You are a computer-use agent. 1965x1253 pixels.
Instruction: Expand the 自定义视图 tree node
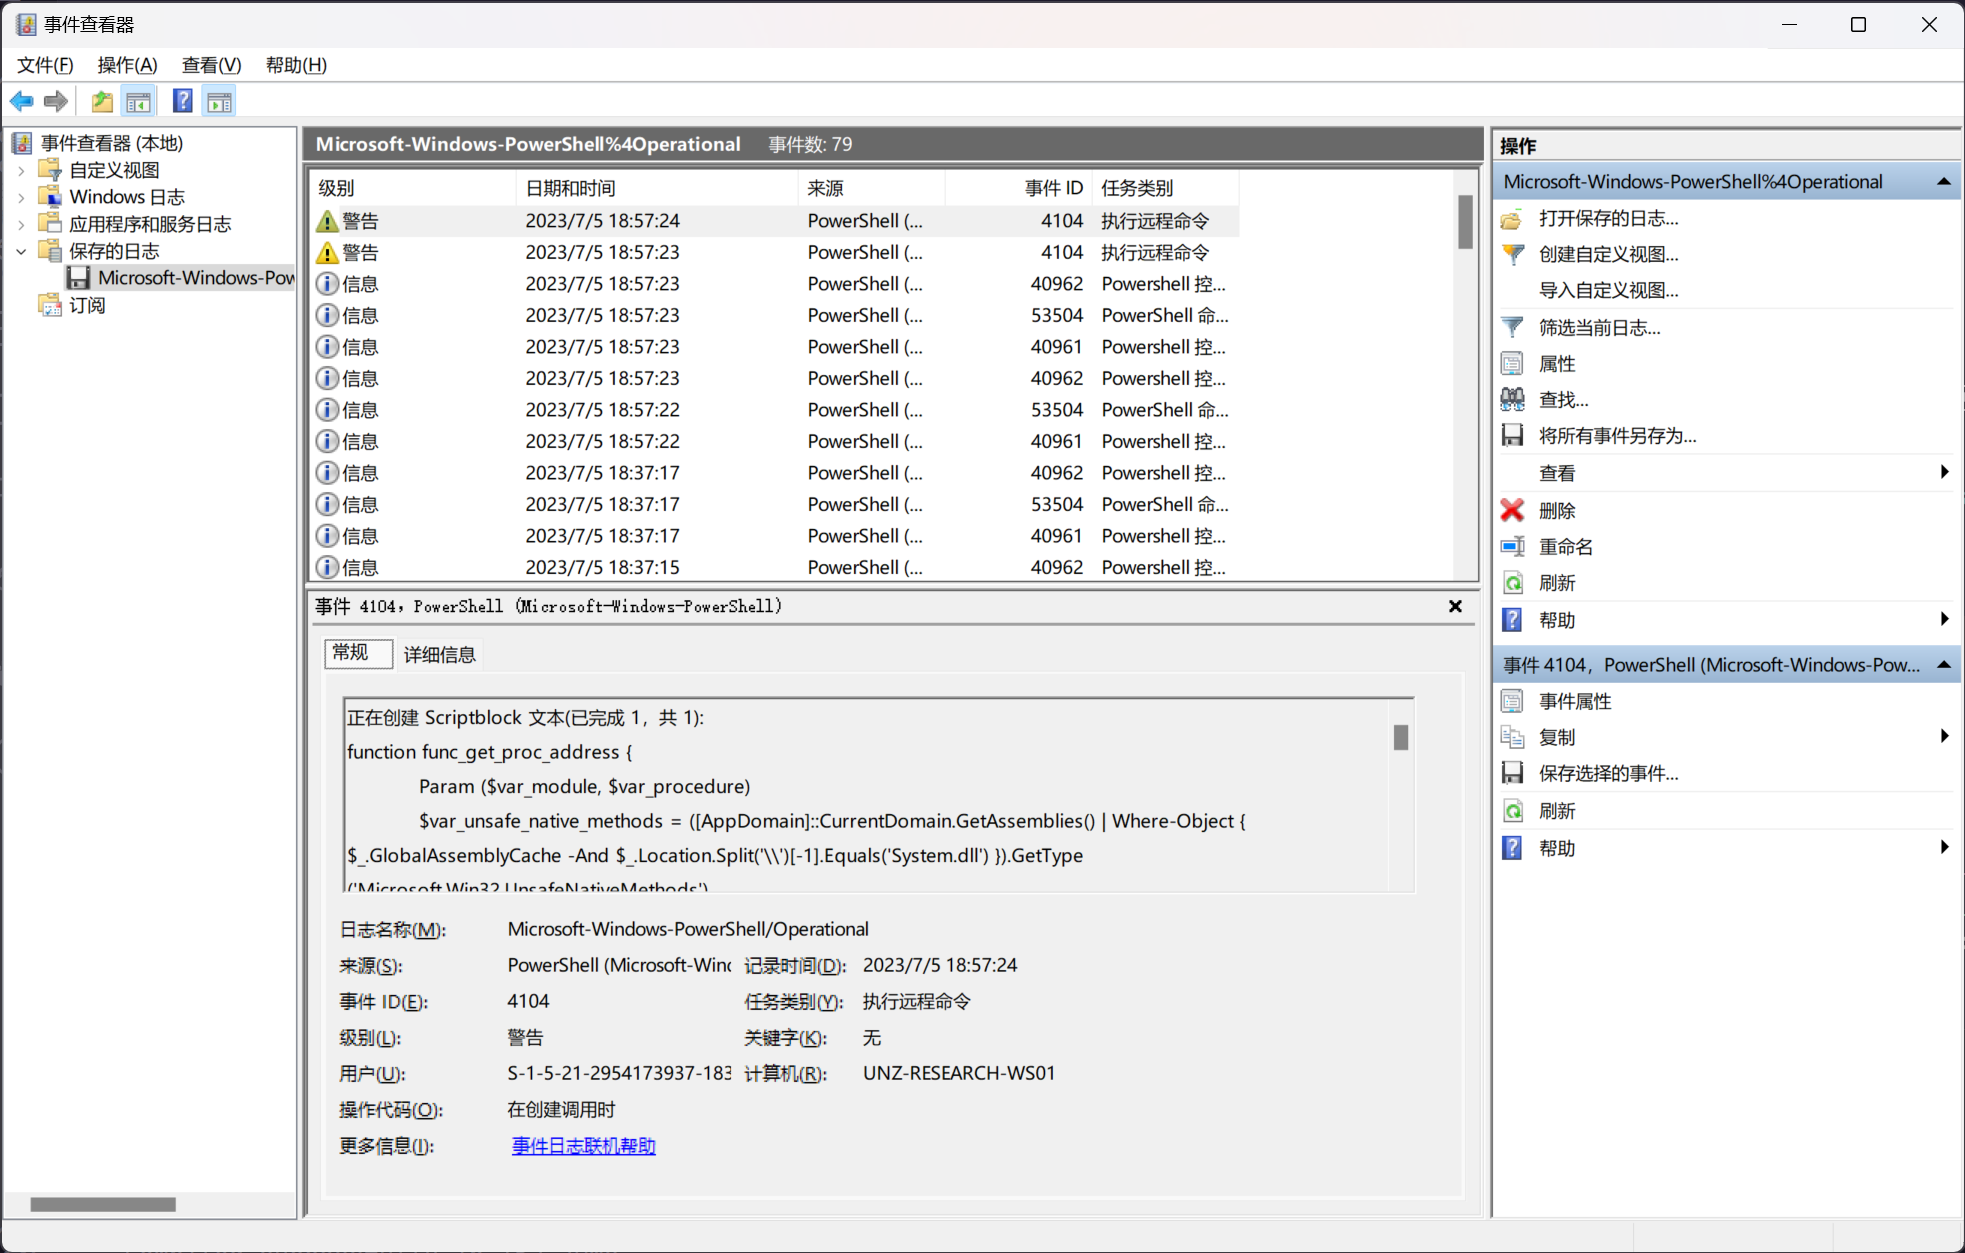(x=21, y=170)
